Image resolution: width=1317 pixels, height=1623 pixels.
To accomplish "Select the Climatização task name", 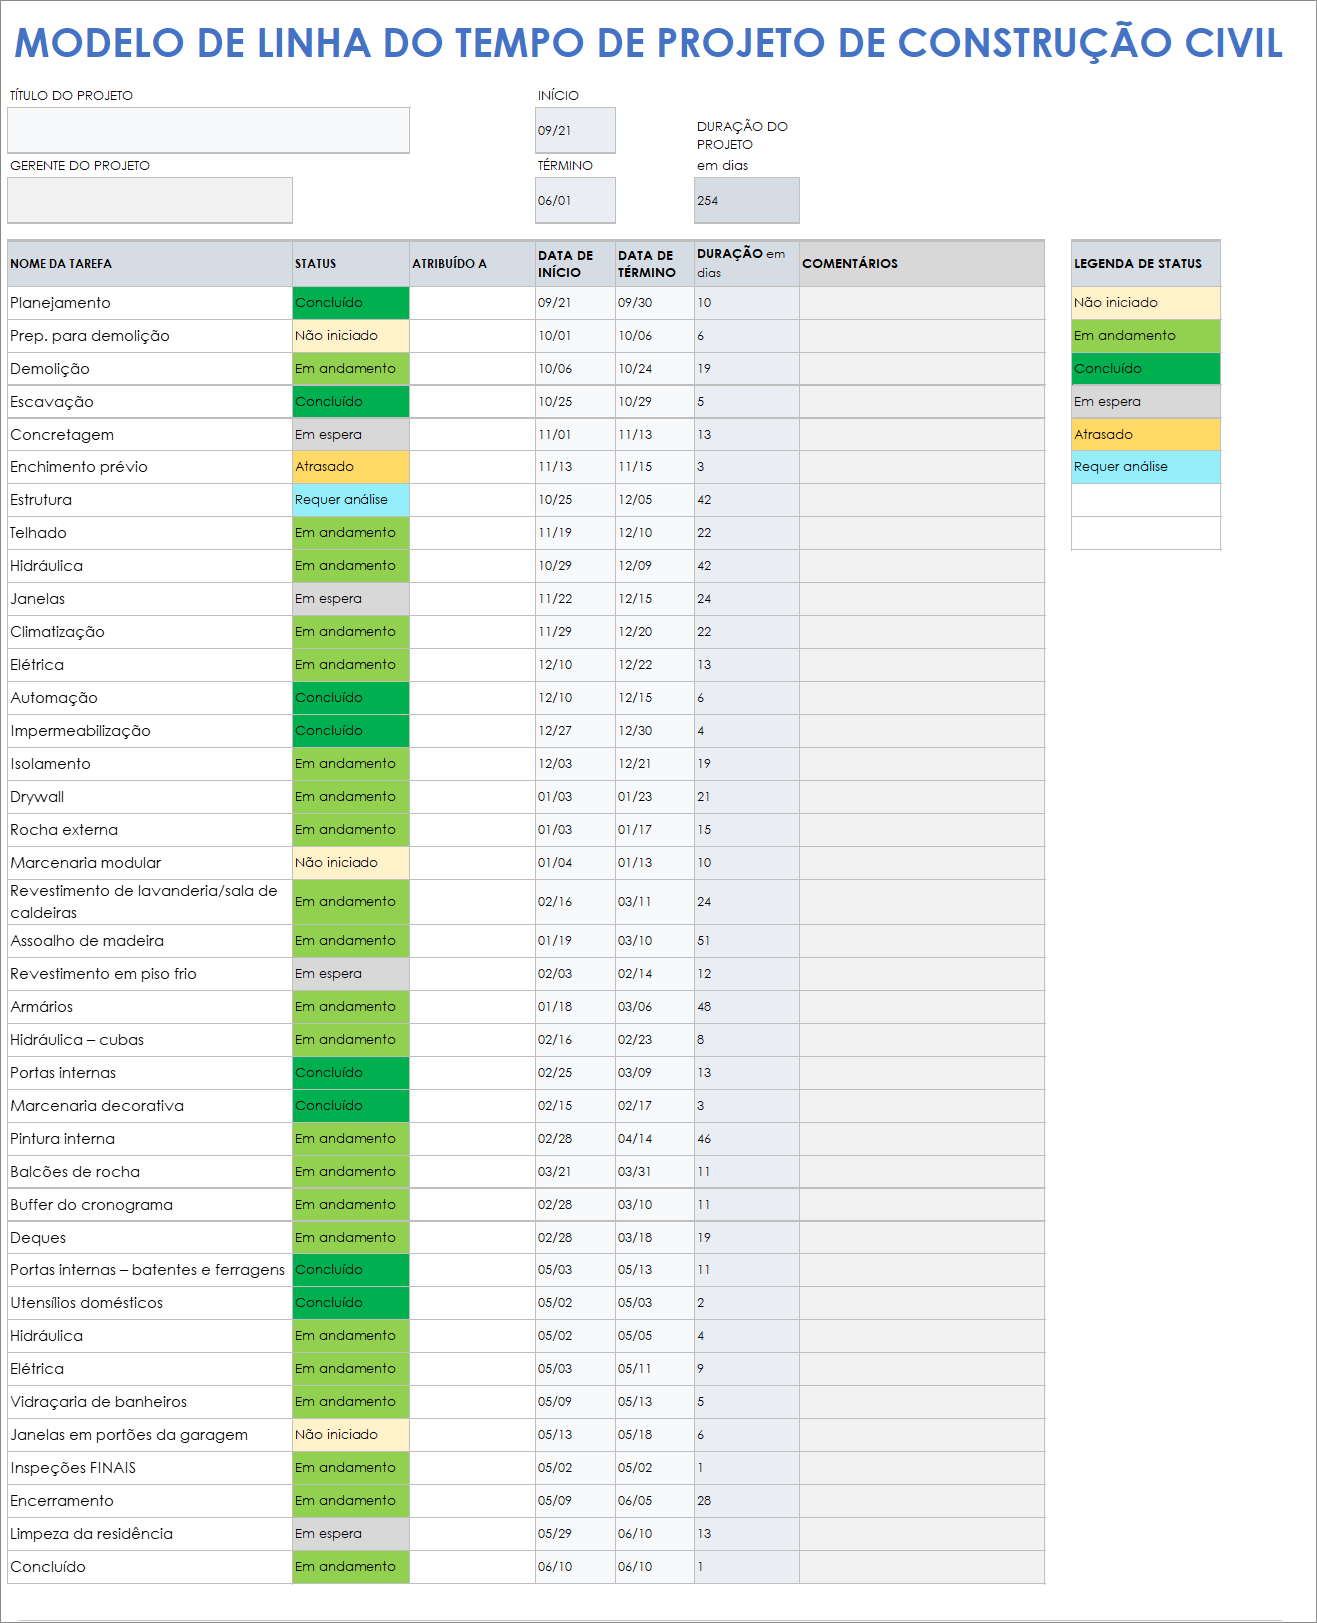I will coord(150,632).
